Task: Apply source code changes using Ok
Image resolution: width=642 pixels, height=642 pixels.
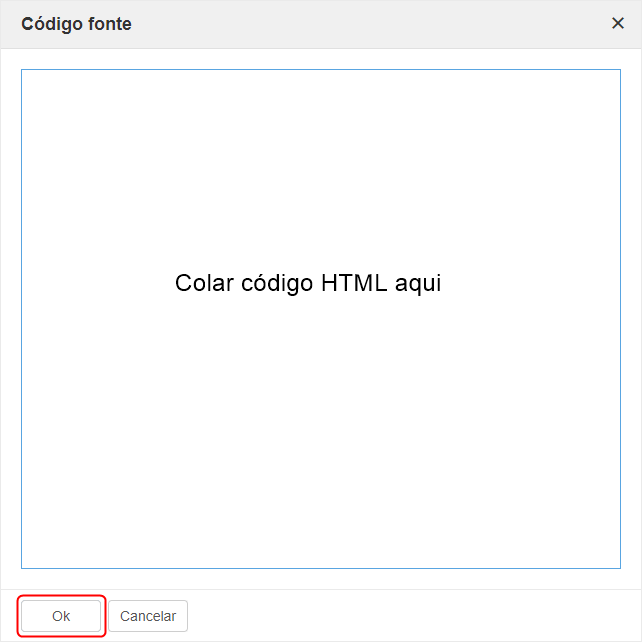Action: 61,616
